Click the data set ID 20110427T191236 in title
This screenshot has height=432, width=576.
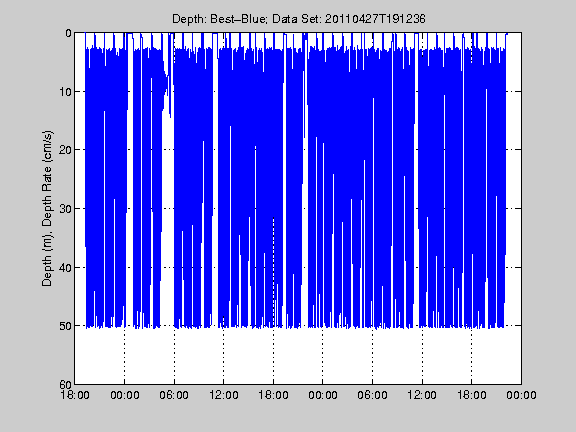[375, 19]
